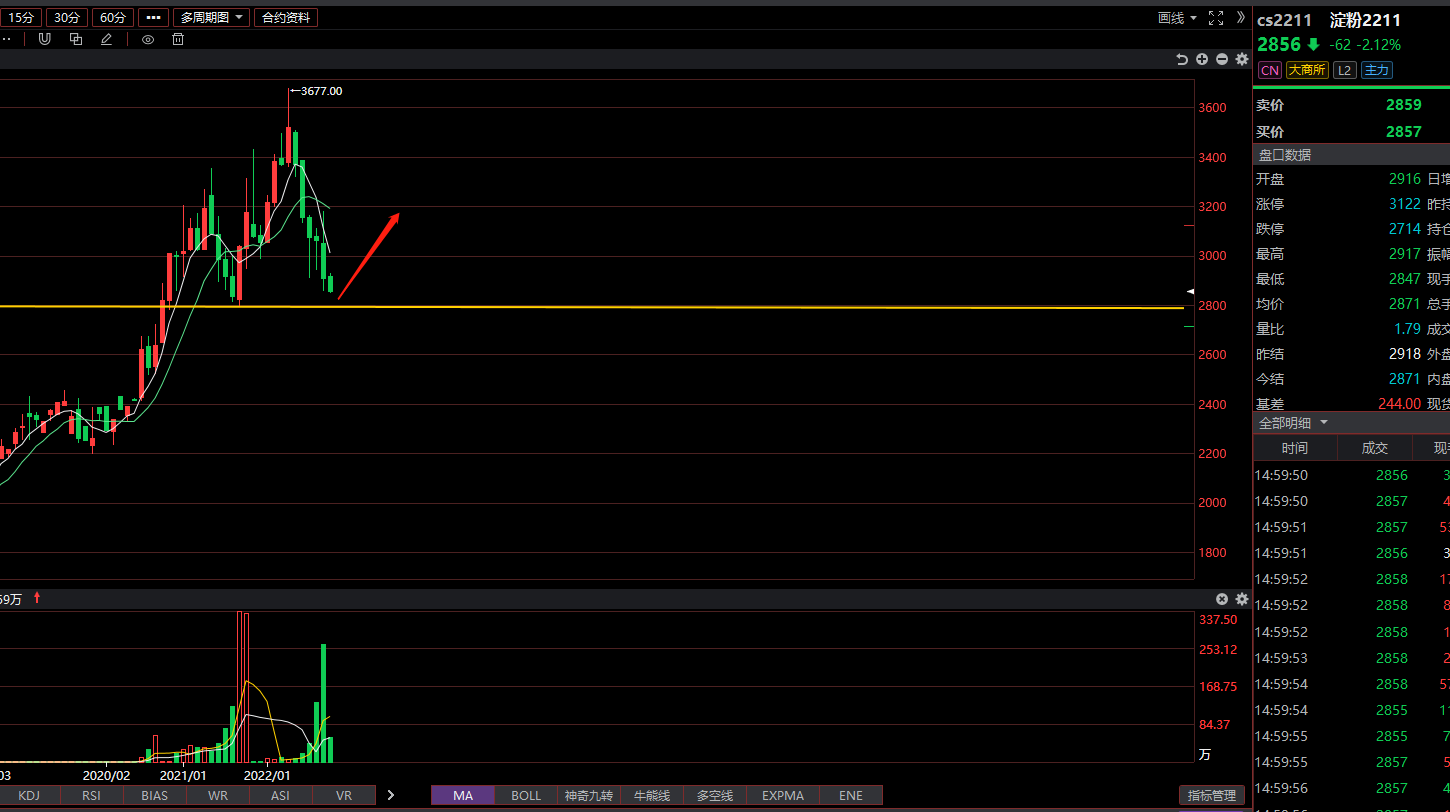
Task: Open more period options (•••)
Action: (153, 18)
